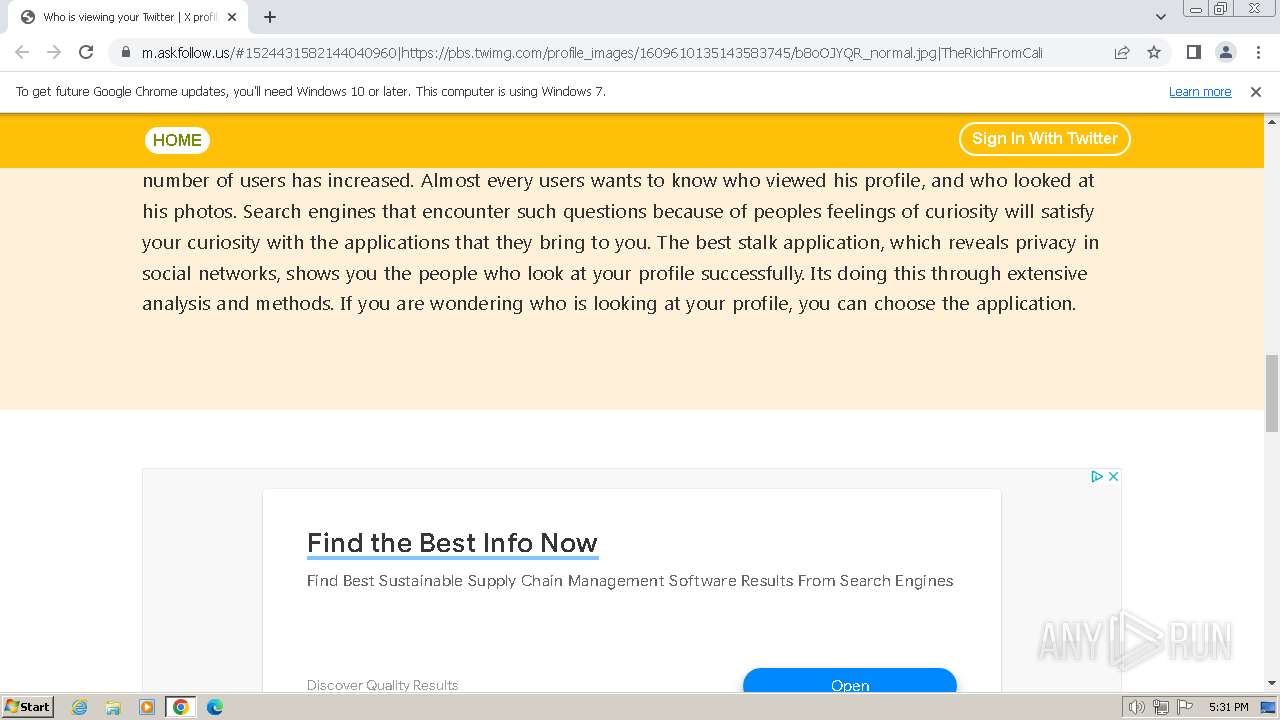Close the 'Who is viewing your Twitter' tab
This screenshot has height=720, width=1280.
(232, 17)
